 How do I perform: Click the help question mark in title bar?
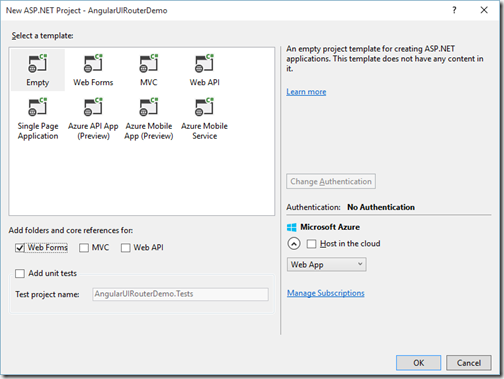tap(454, 10)
